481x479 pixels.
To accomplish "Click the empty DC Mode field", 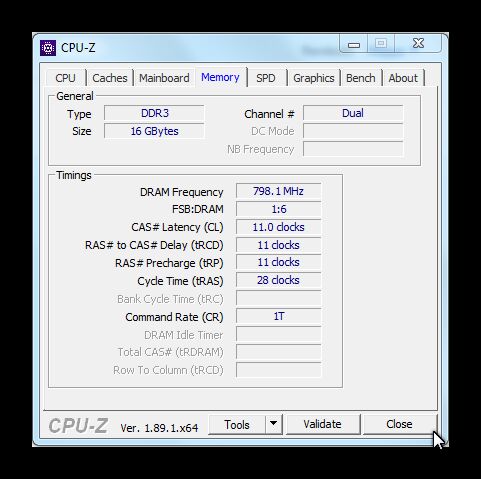I will (353, 131).
